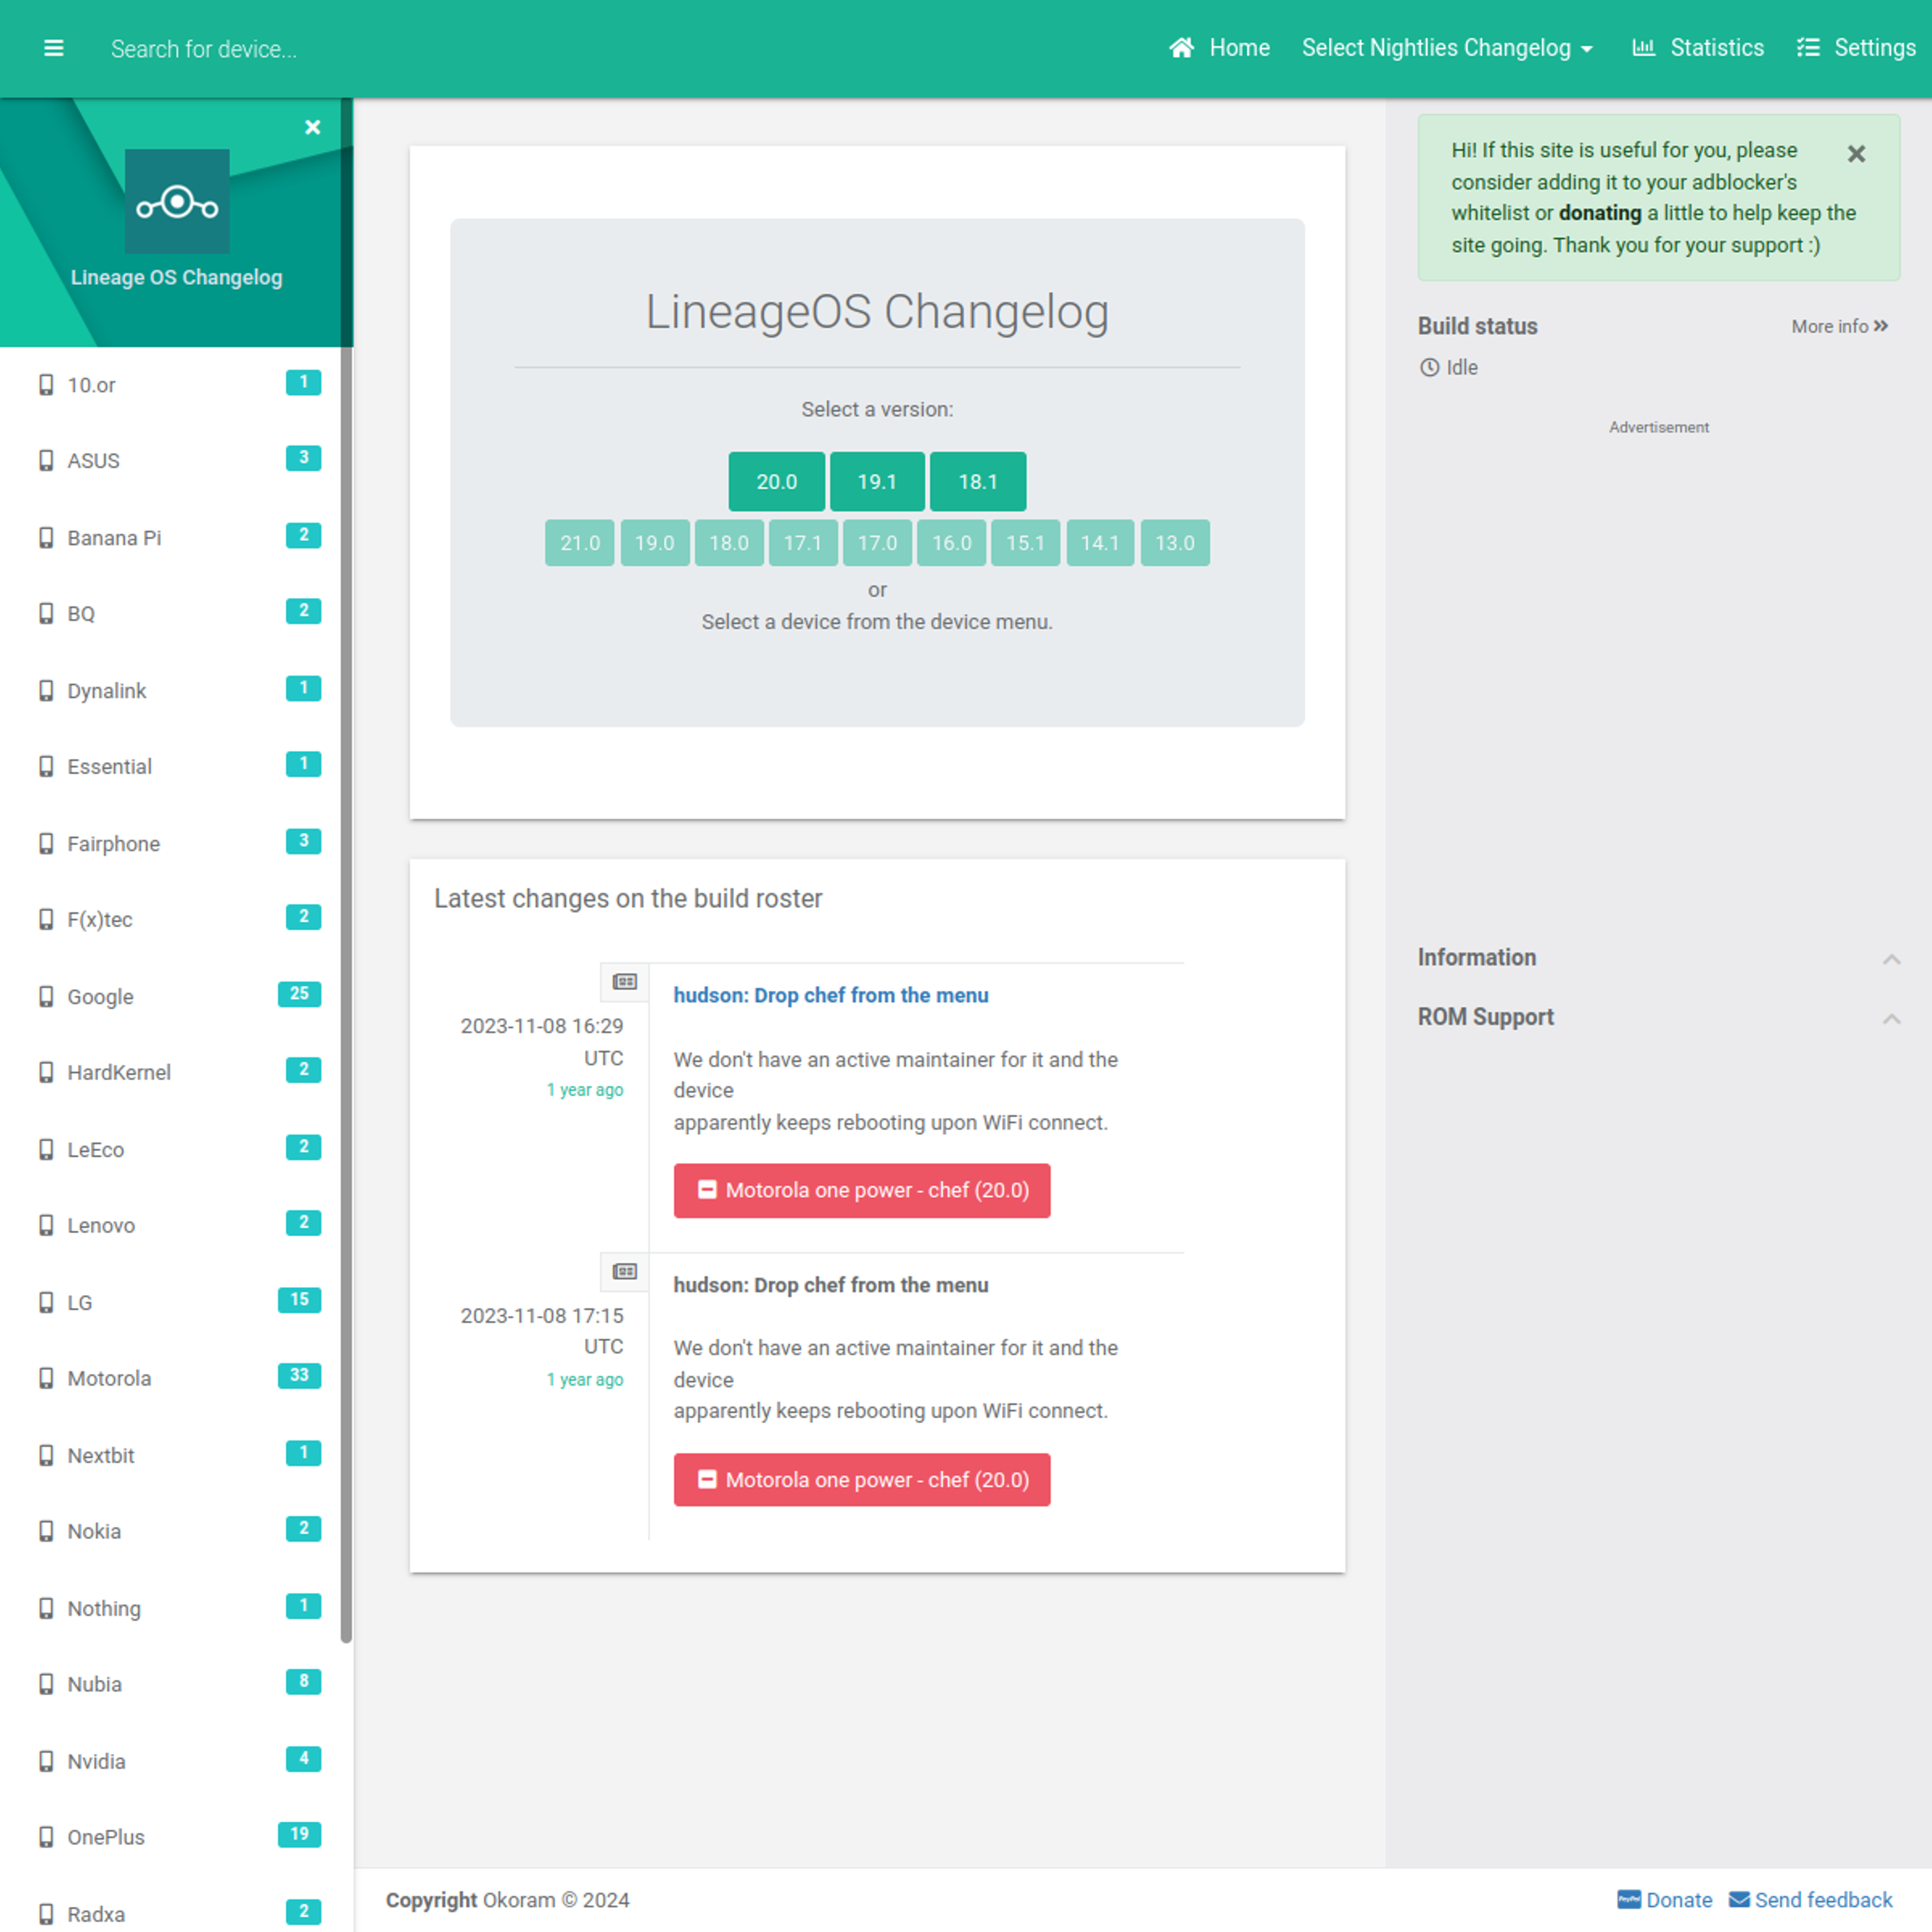1932x1932 pixels.
Task: Open the Statistics page
Action: tap(1698, 48)
